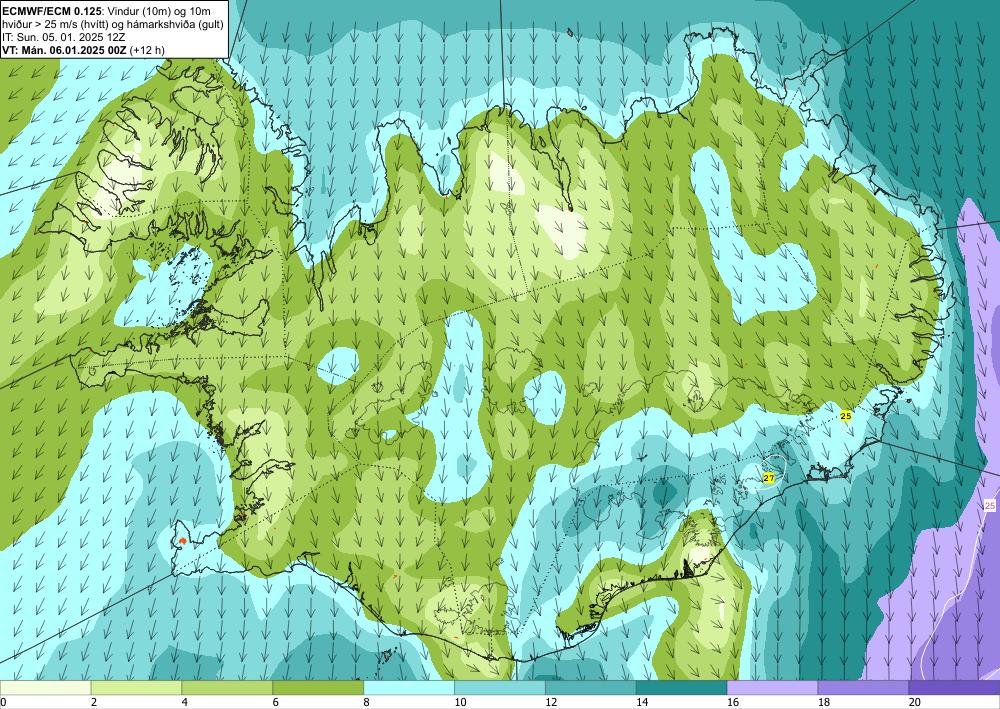Image resolution: width=1000 pixels, height=709 pixels.
Task: Click the legend scale label '2'
Action: [94, 702]
